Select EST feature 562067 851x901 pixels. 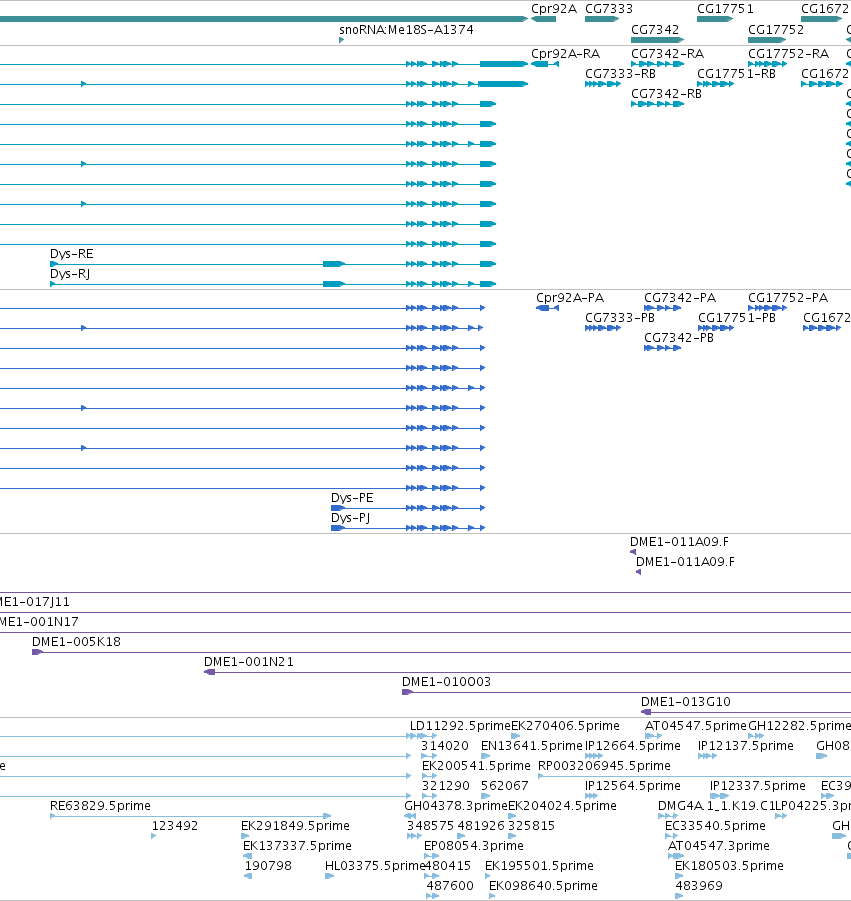tap(486, 796)
